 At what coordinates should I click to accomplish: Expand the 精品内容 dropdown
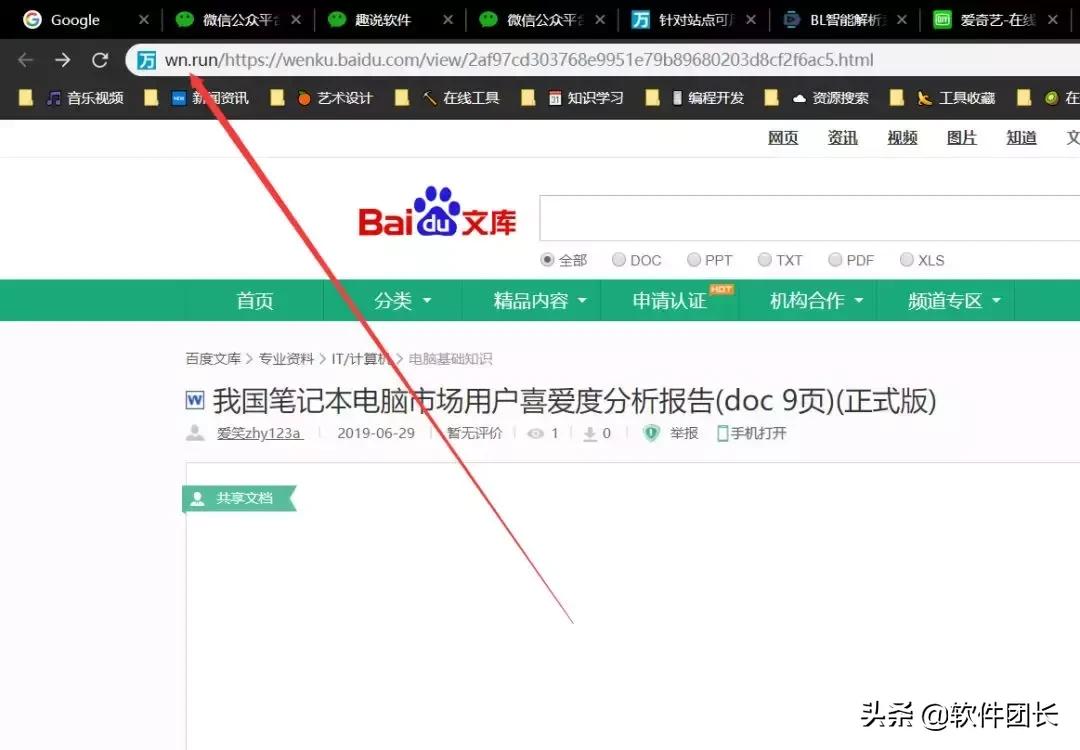531,300
